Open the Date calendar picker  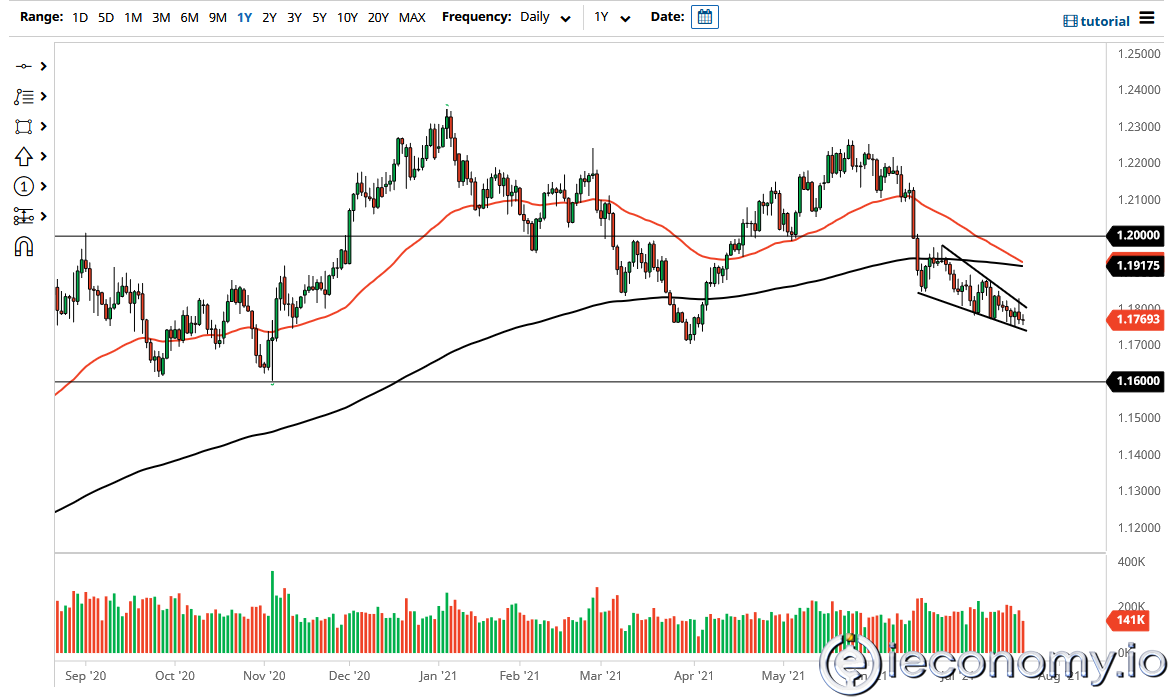click(705, 17)
